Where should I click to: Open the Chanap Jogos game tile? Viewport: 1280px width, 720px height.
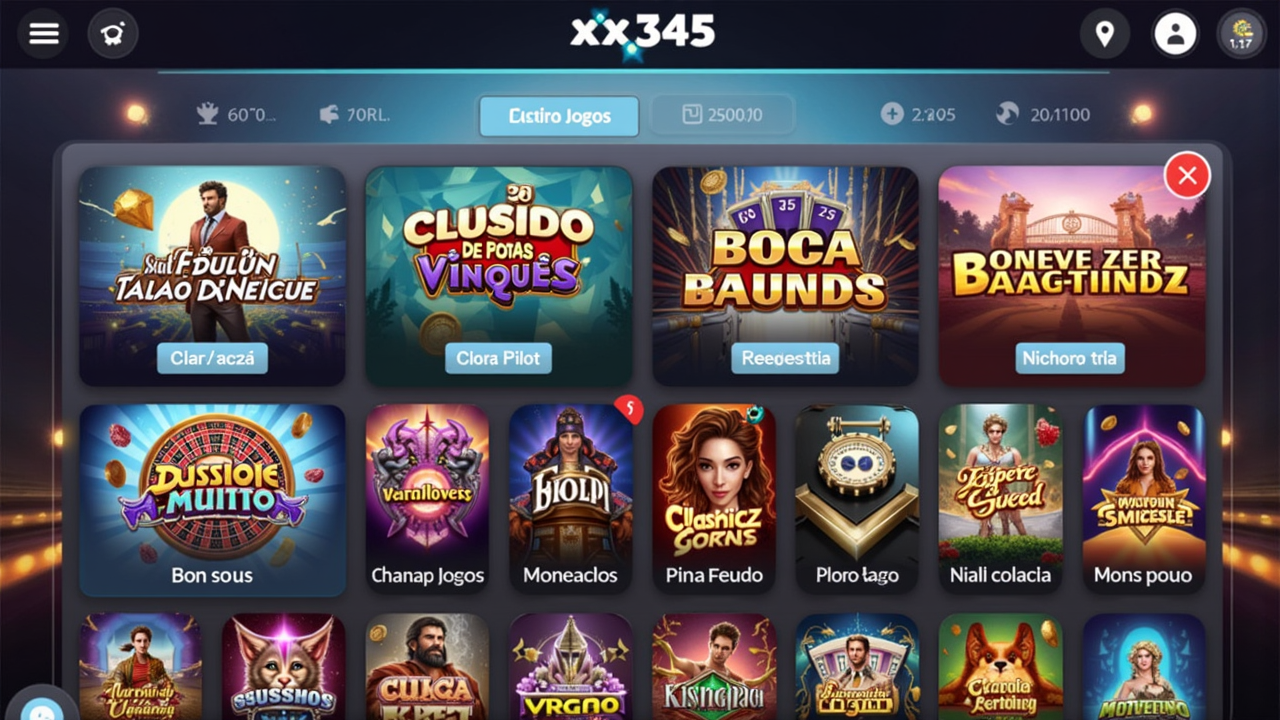427,499
